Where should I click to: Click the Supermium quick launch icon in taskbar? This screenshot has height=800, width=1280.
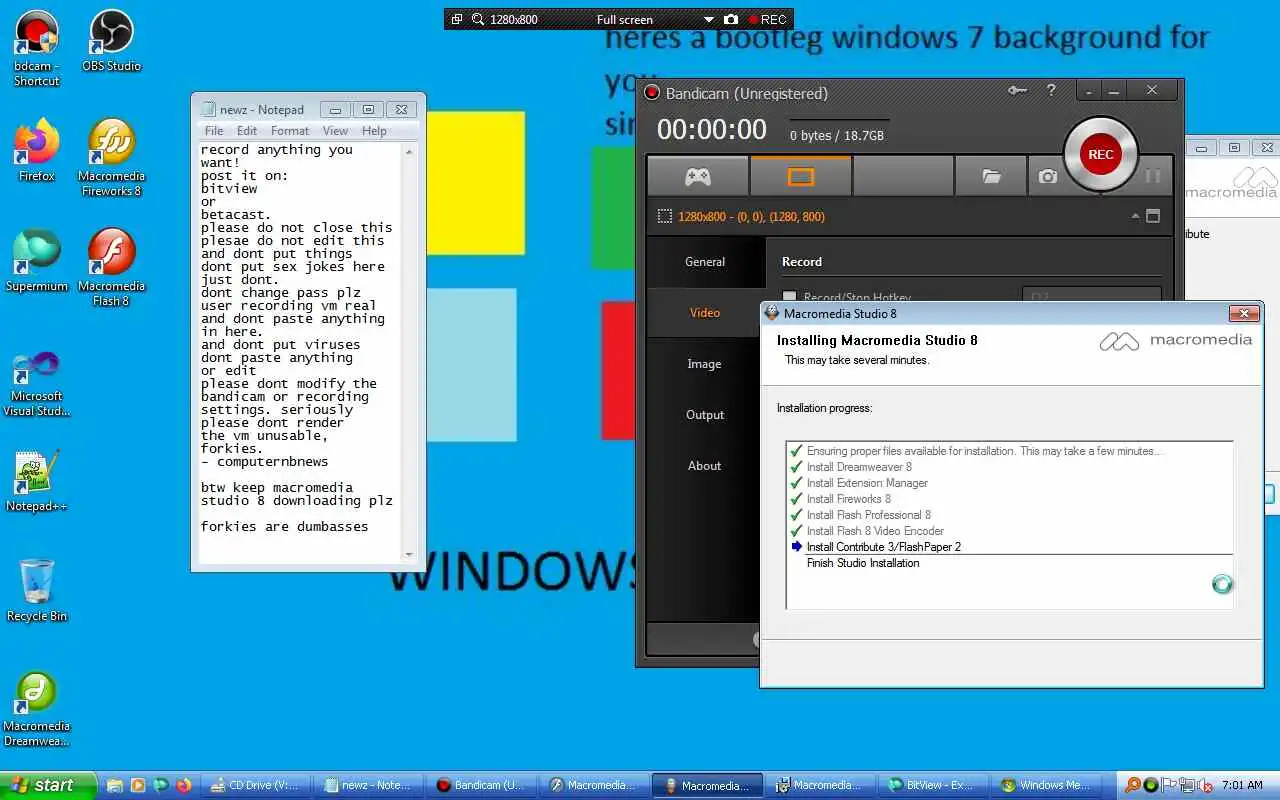coord(160,785)
